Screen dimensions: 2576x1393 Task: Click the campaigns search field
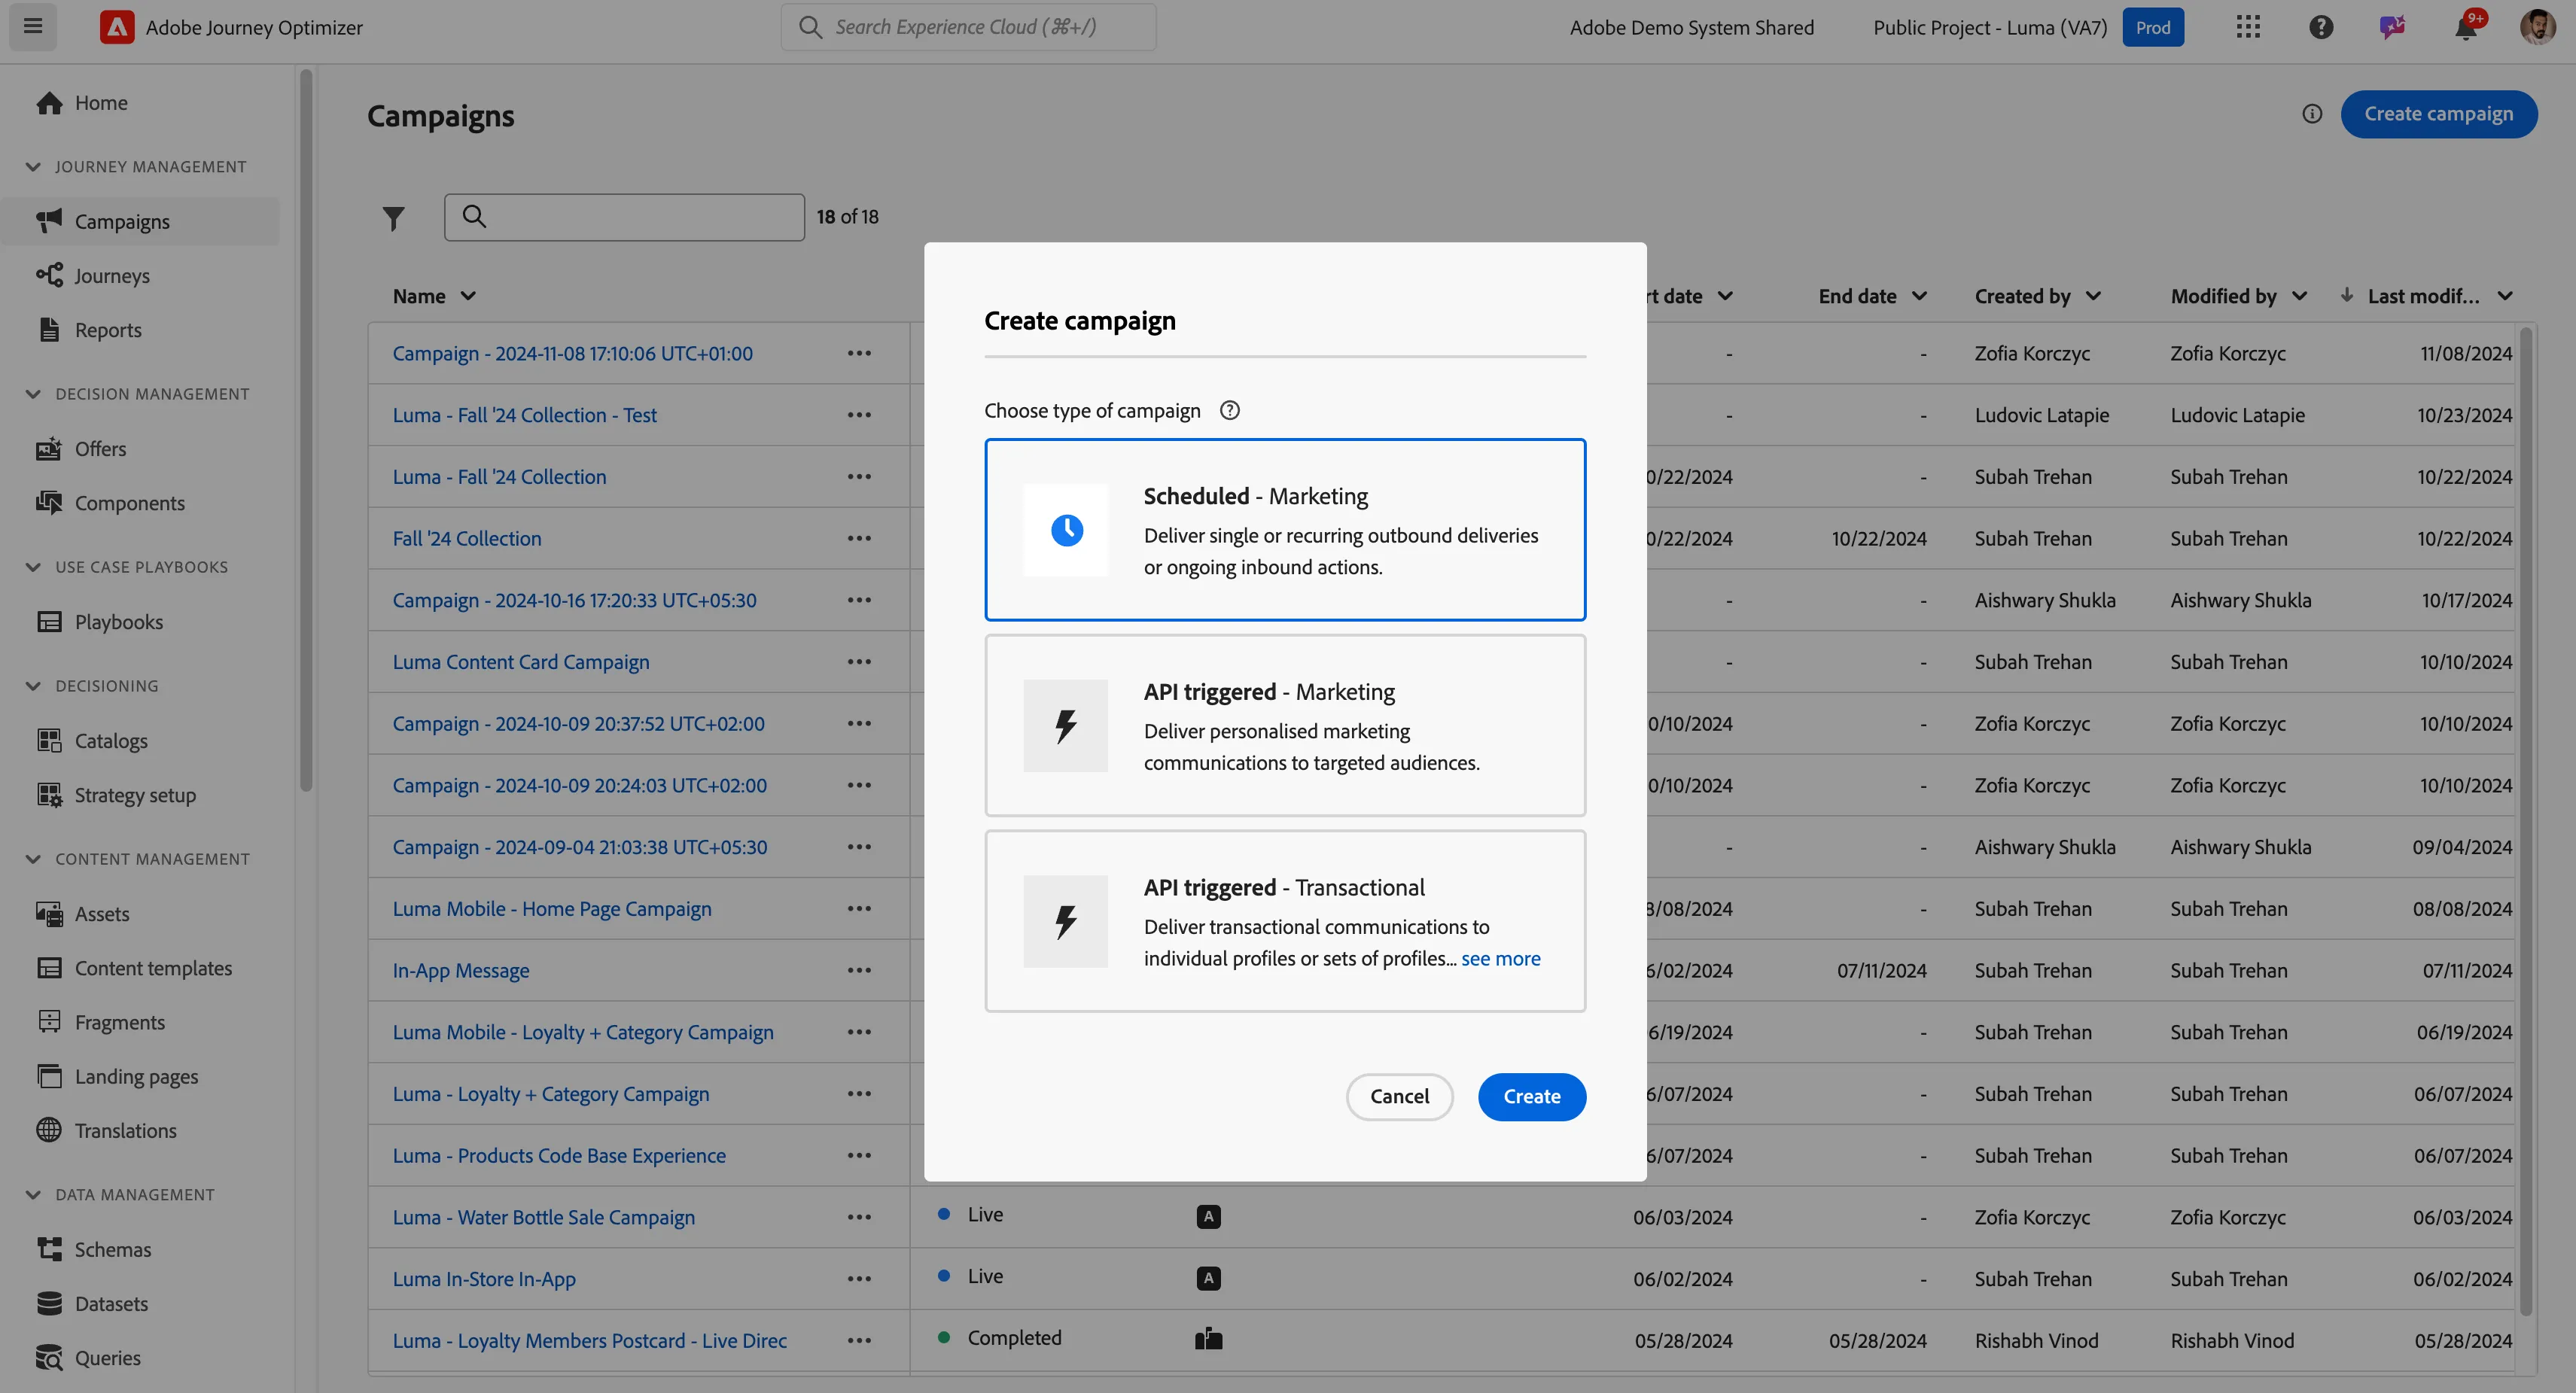[x=624, y=217]
